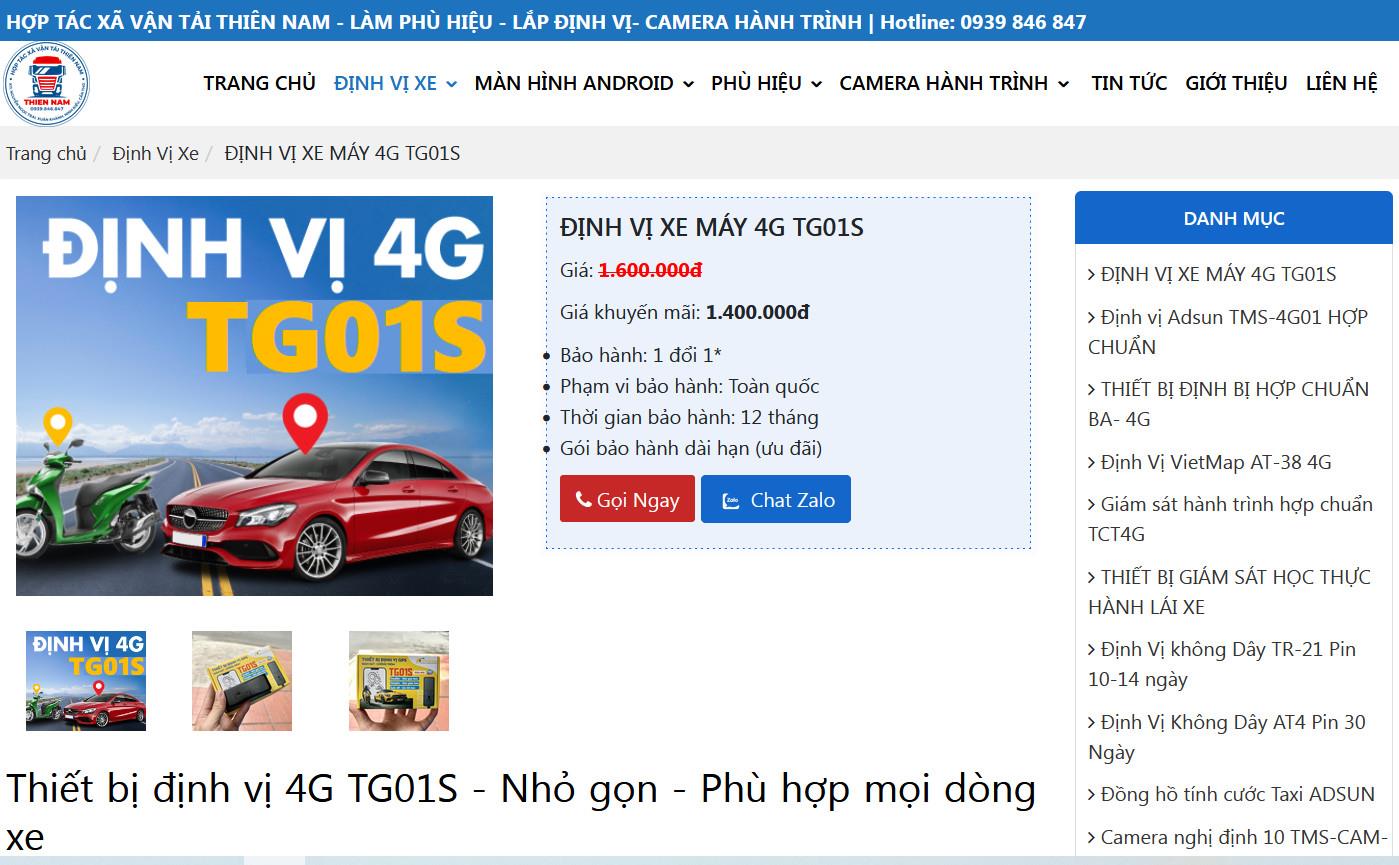Expand the ĐỊNH VỊ XE menu chevron

coord(452,85)
